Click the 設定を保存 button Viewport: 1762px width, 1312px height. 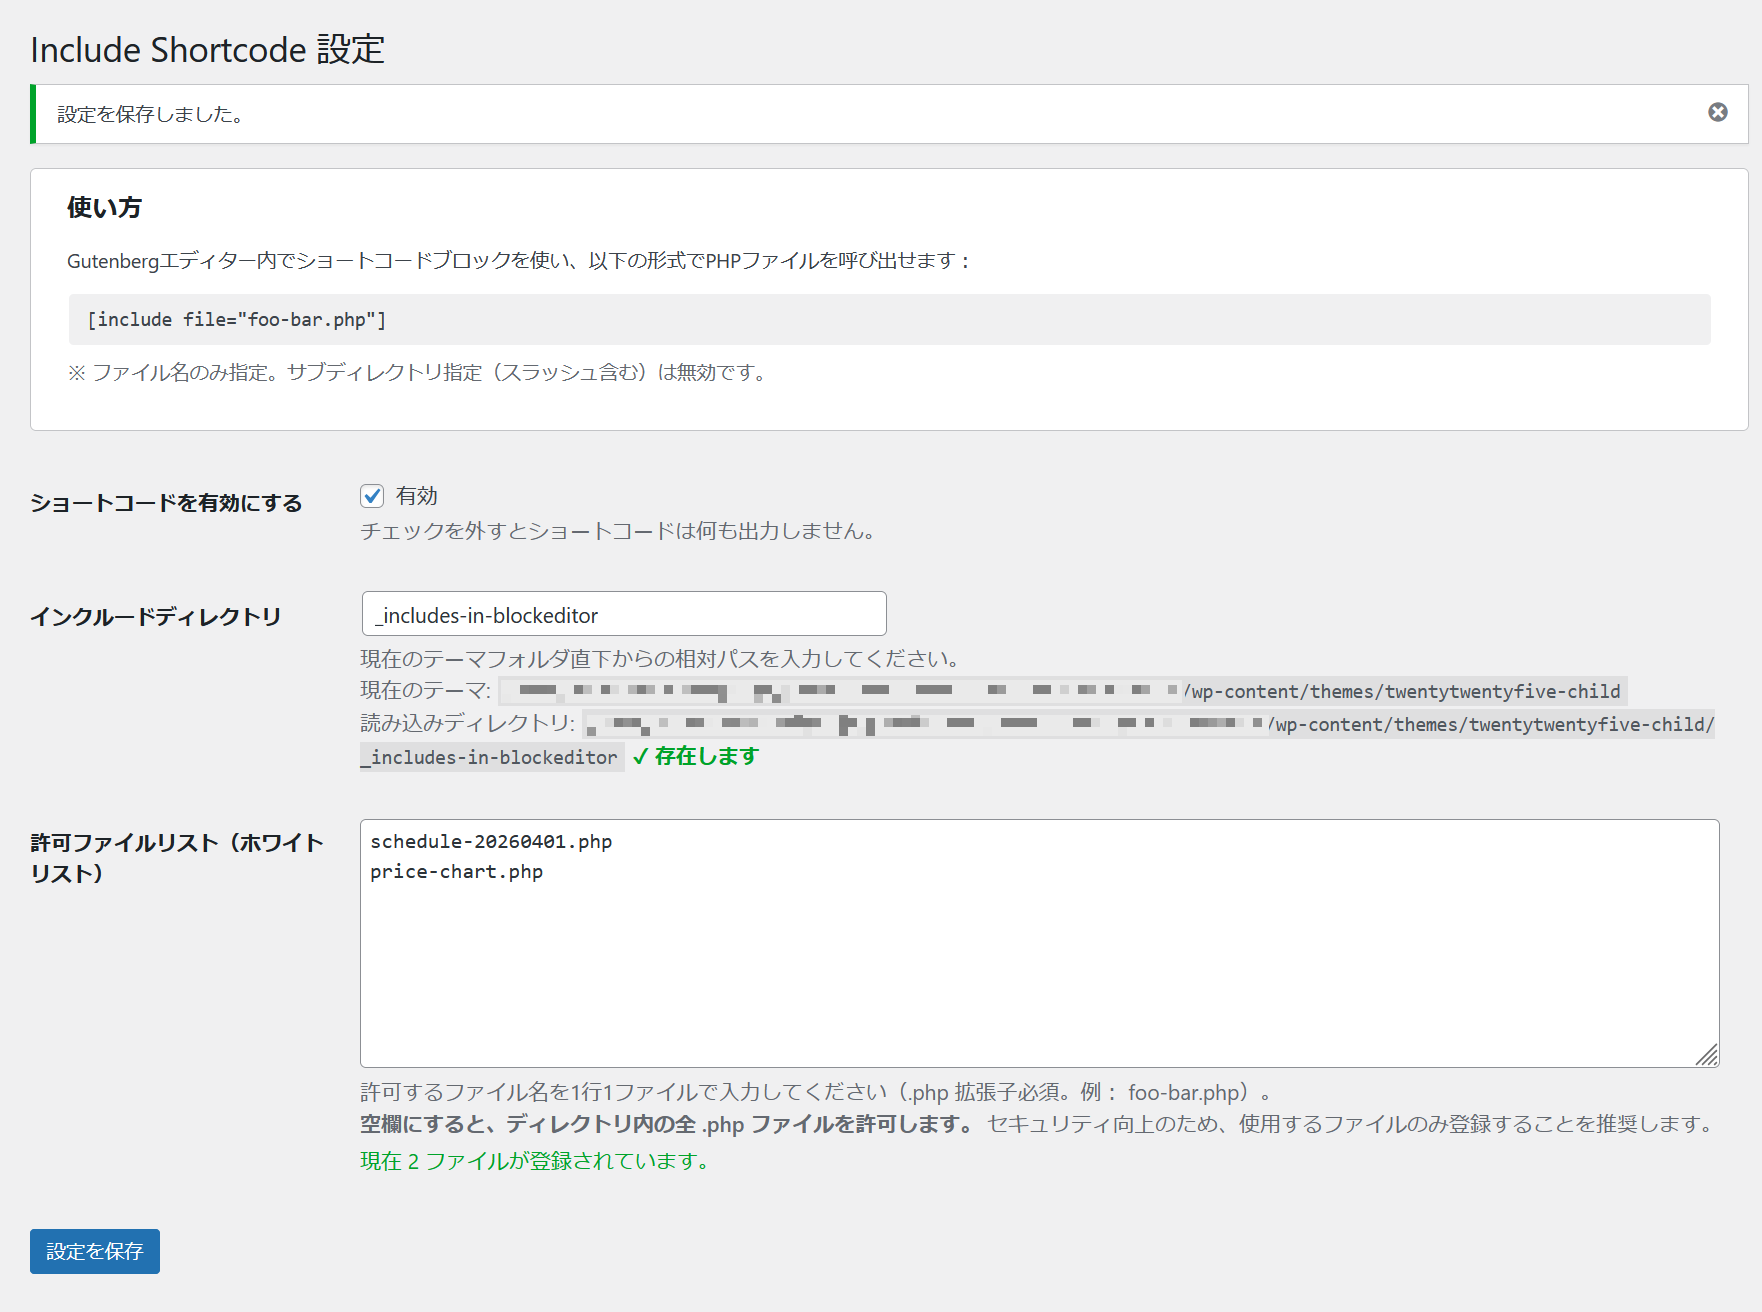point(94,1250)
